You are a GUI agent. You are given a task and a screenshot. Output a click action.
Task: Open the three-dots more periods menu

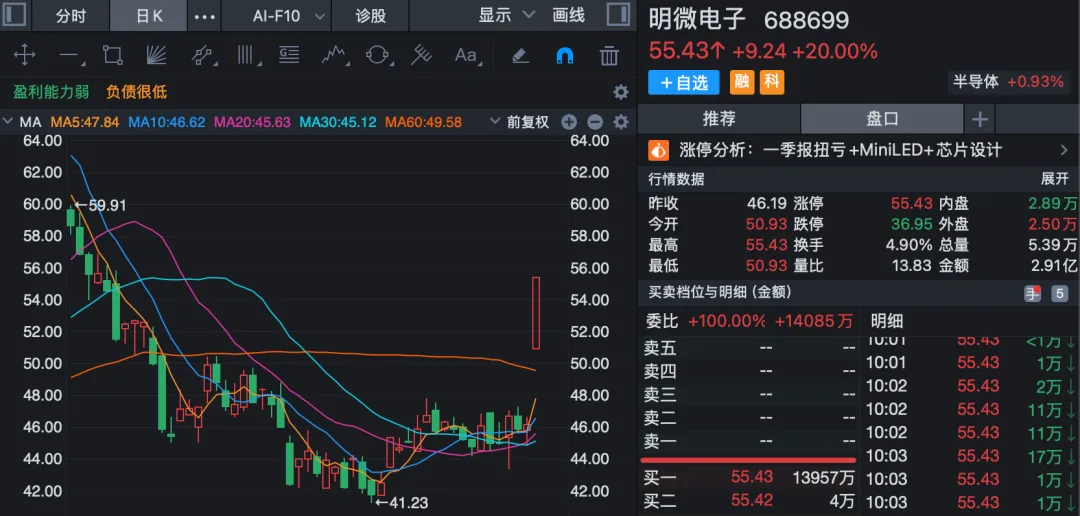205,16
